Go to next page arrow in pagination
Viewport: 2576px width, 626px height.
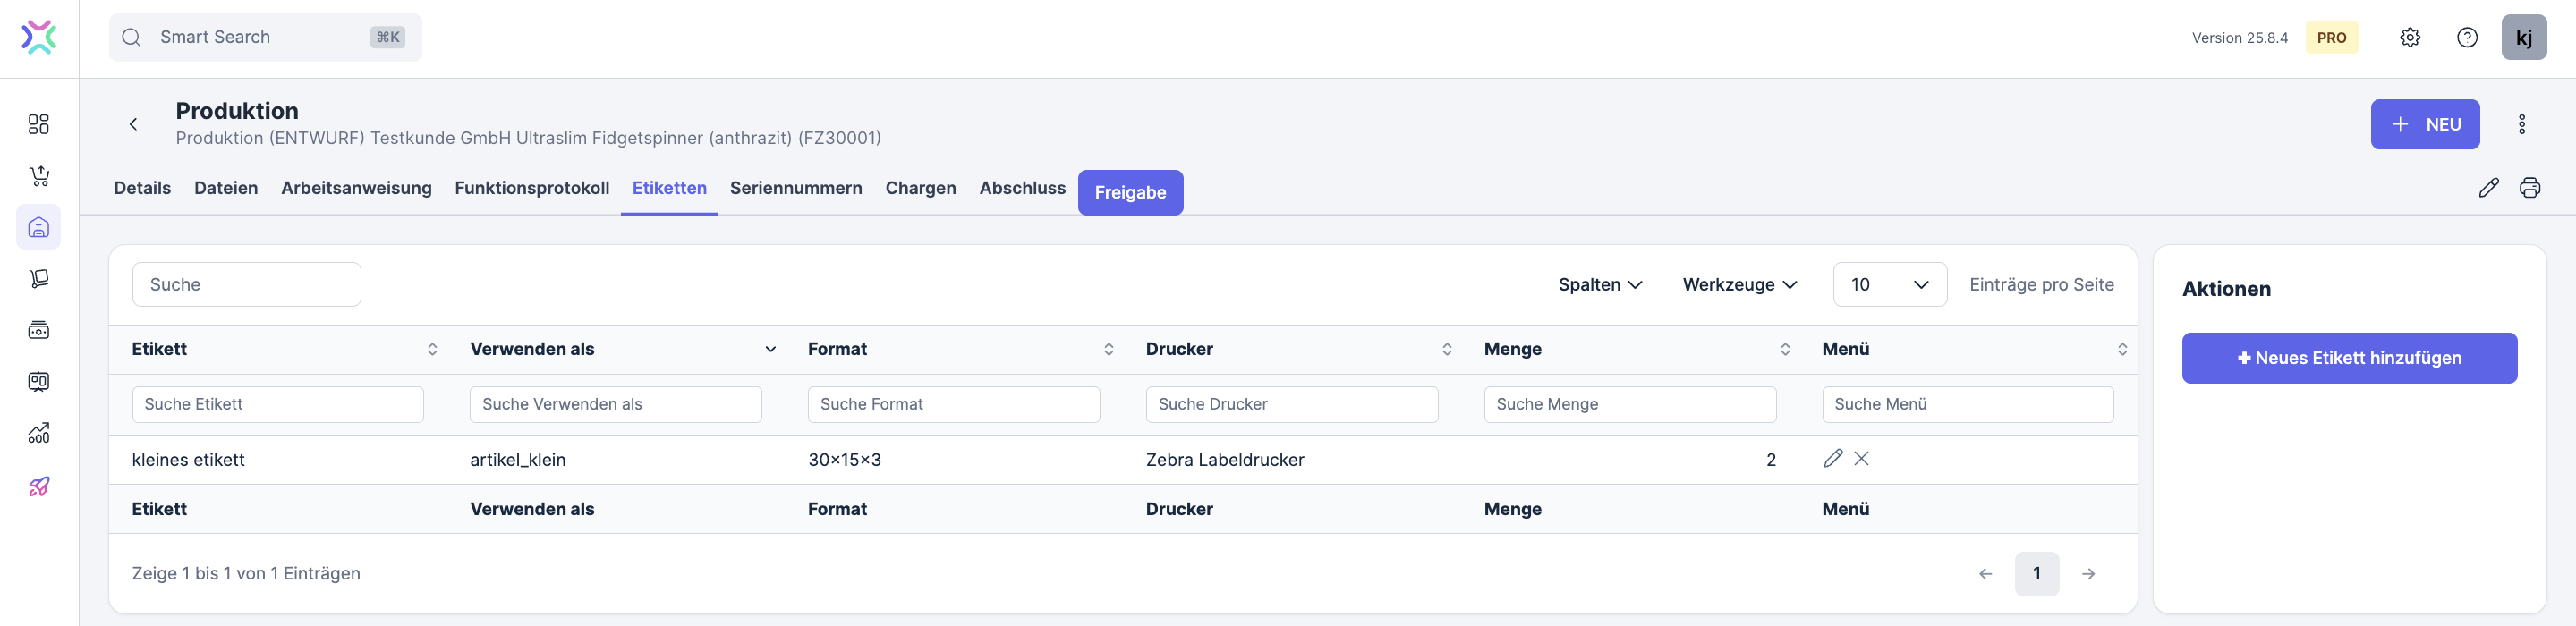pyautogui.click(x=2088, y=574)
